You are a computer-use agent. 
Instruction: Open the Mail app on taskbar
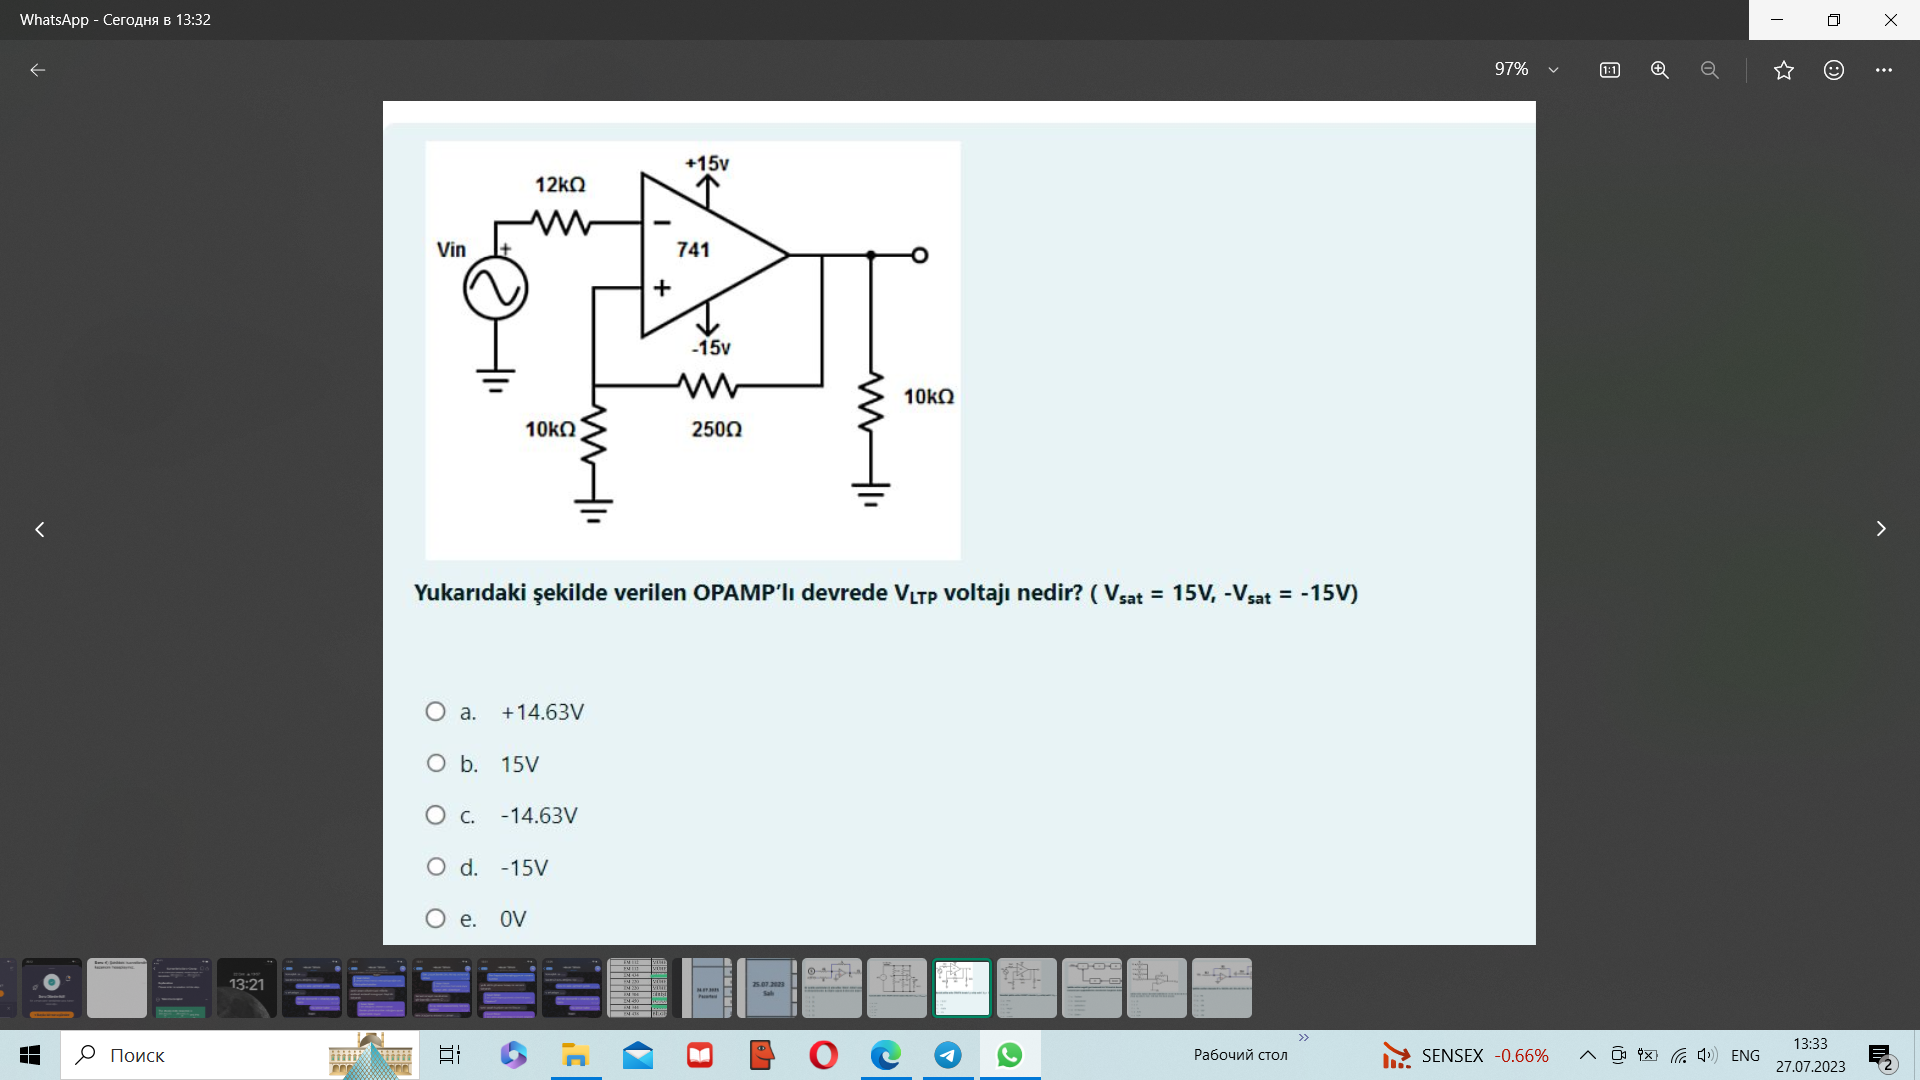(638, 1055)
